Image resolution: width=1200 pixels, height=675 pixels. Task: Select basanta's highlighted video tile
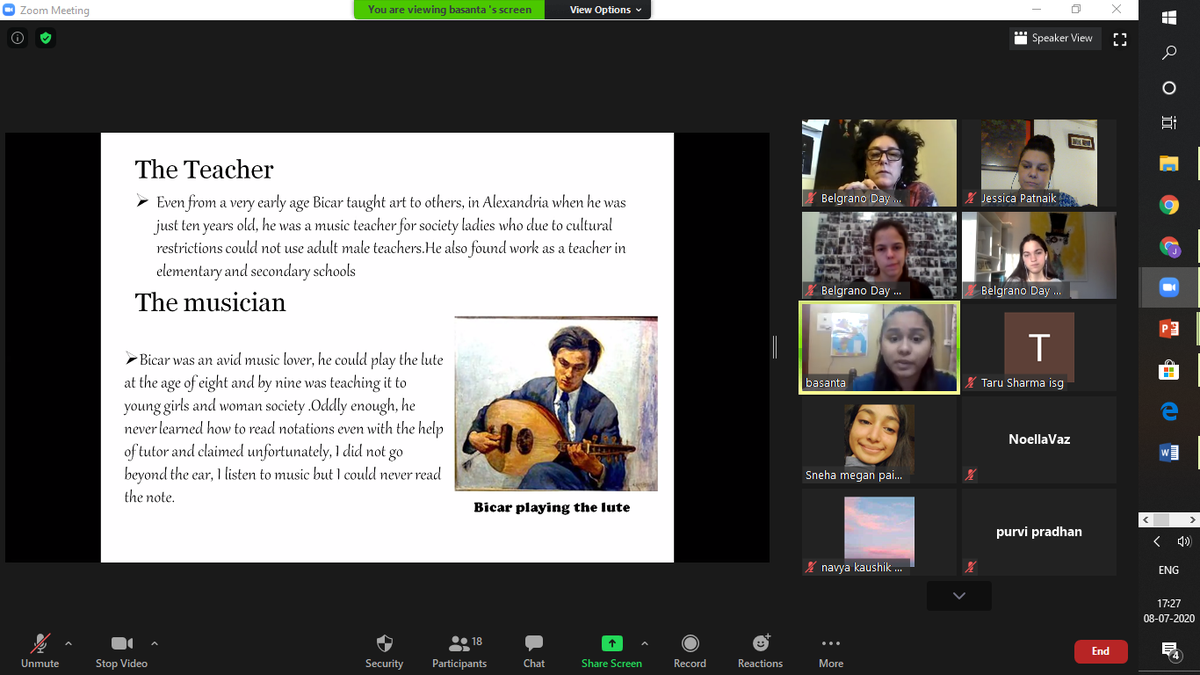point(879,347)
